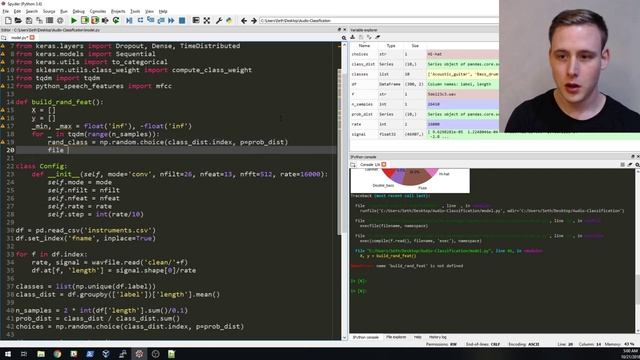
Task: Switch to the Help bottom tab
Action: tap(418, 337)
